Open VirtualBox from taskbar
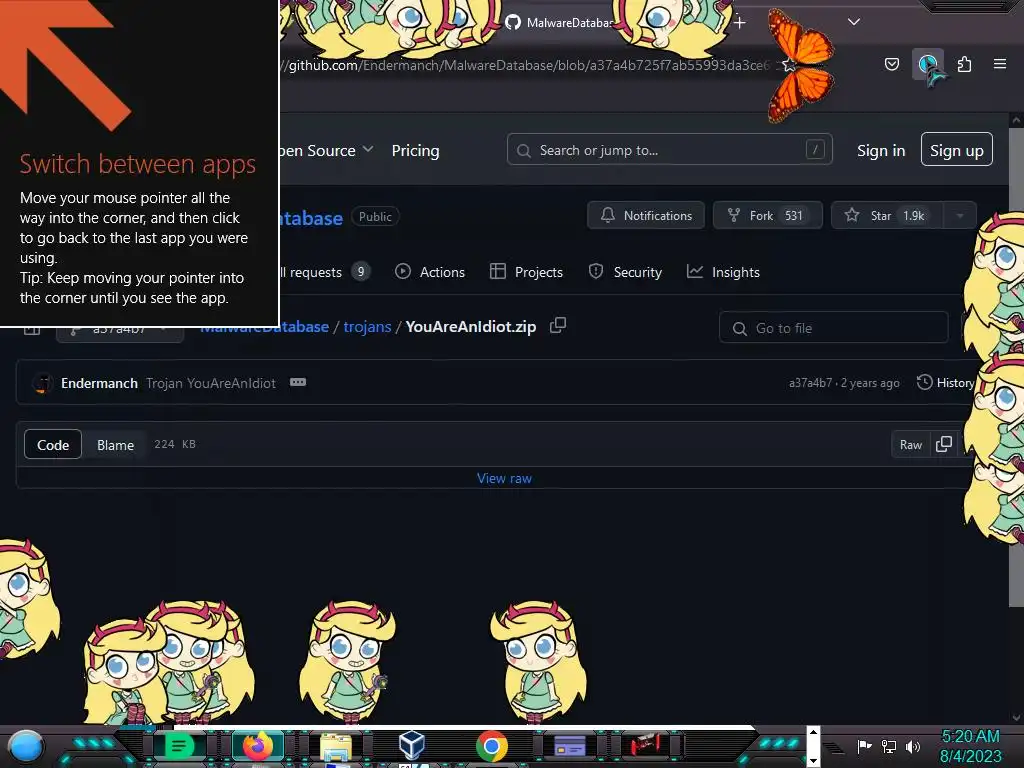 pyautogui.click(x=412, y=746)
